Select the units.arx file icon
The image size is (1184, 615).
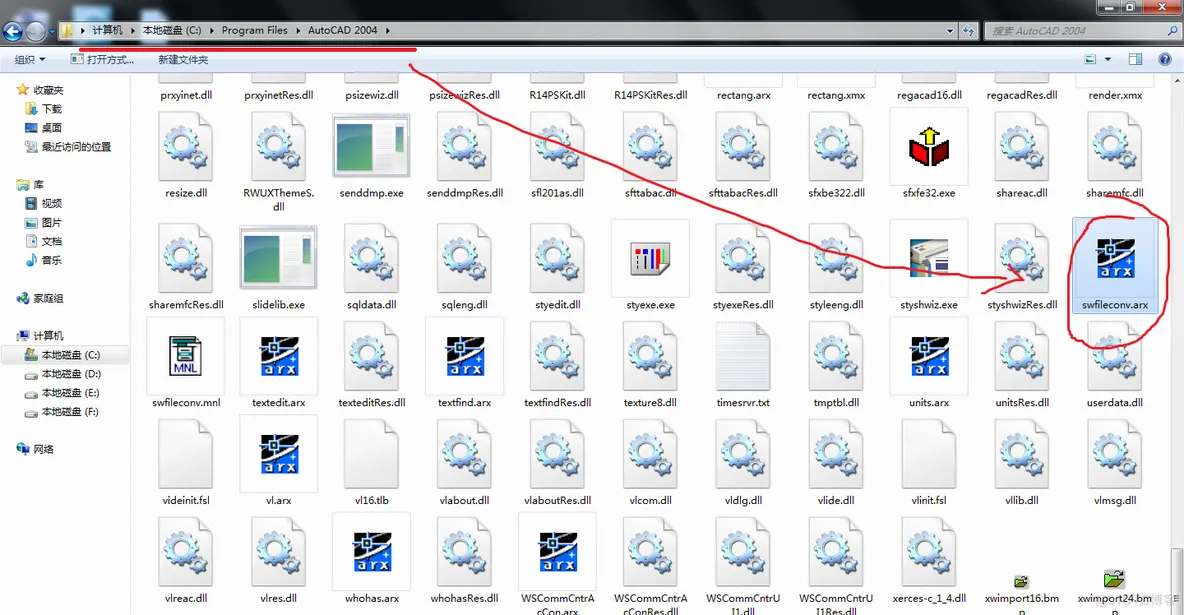click(x=929, y=356)
